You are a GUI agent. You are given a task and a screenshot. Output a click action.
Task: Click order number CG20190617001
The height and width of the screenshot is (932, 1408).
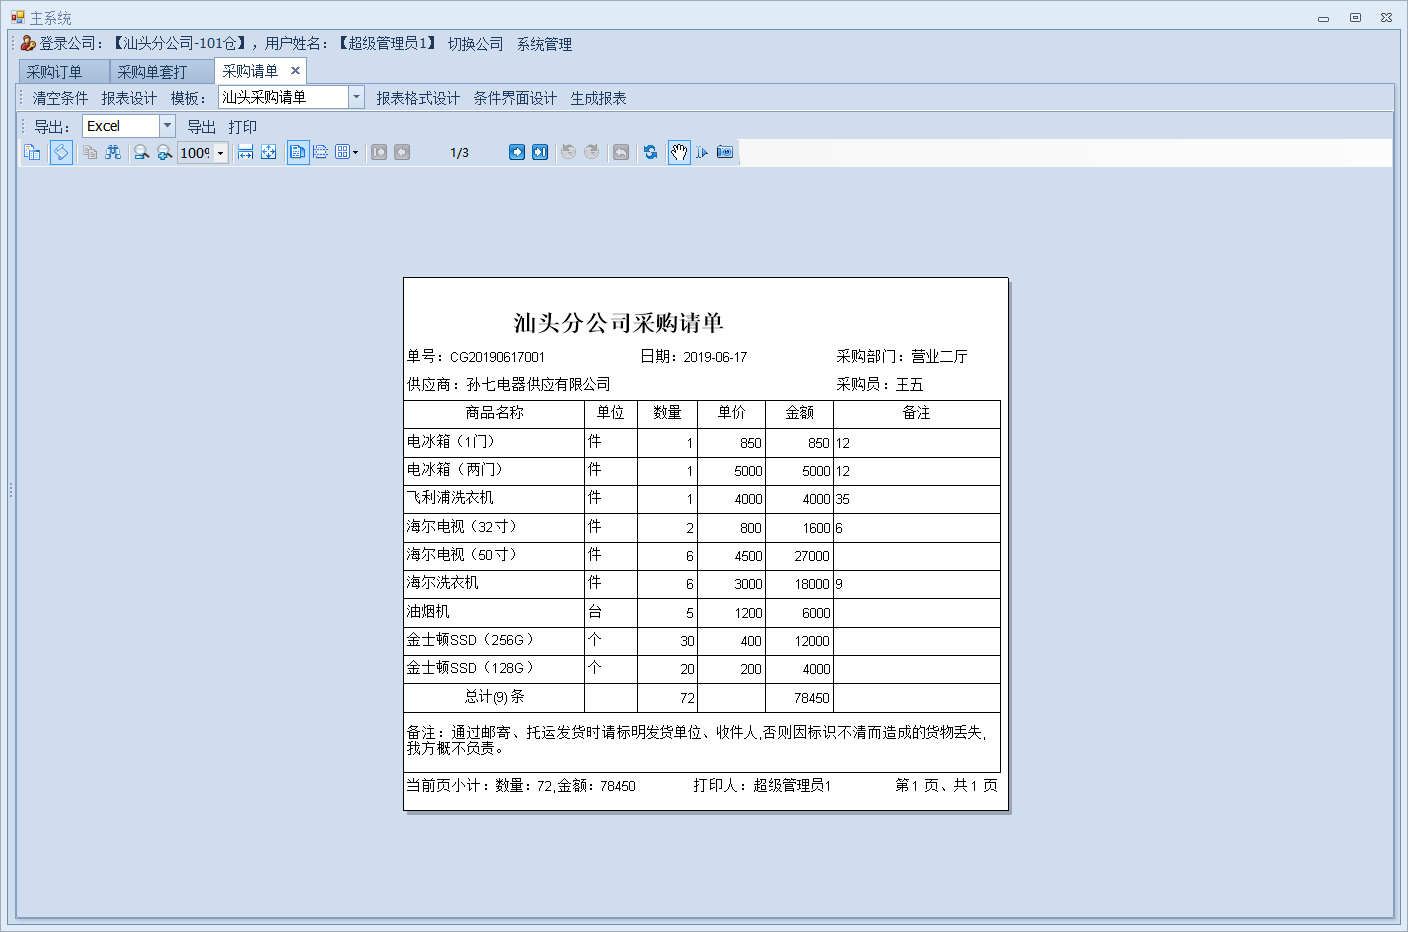click(497, 357)
